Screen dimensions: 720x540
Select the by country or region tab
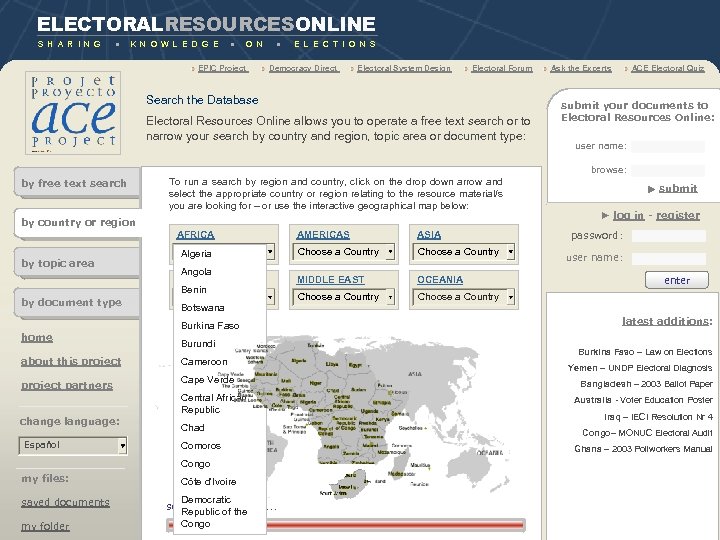(x=78, y=223)
